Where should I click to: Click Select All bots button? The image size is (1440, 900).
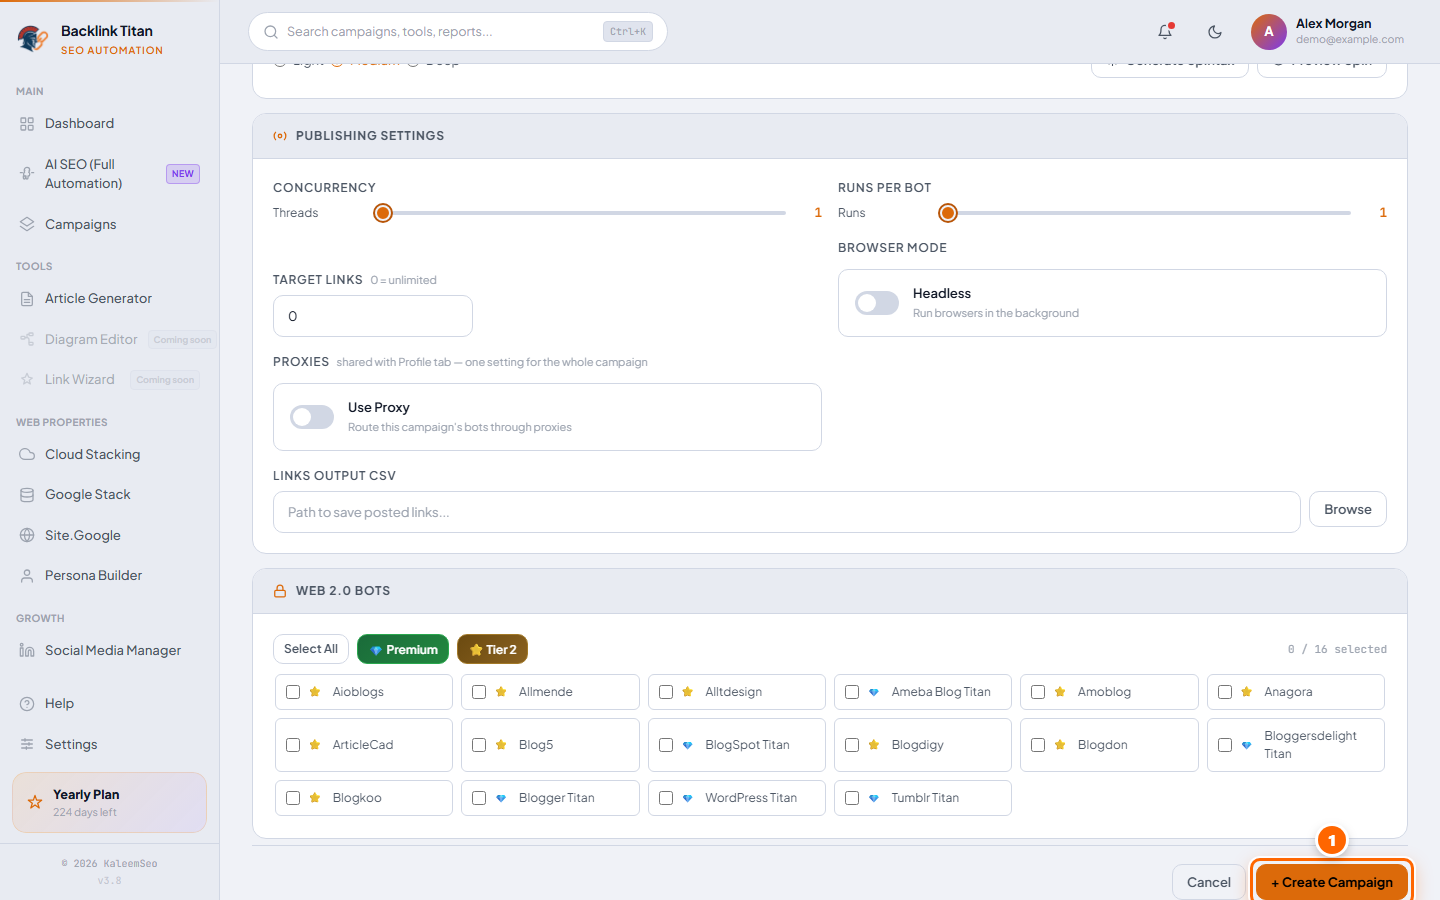coord(311,649)
